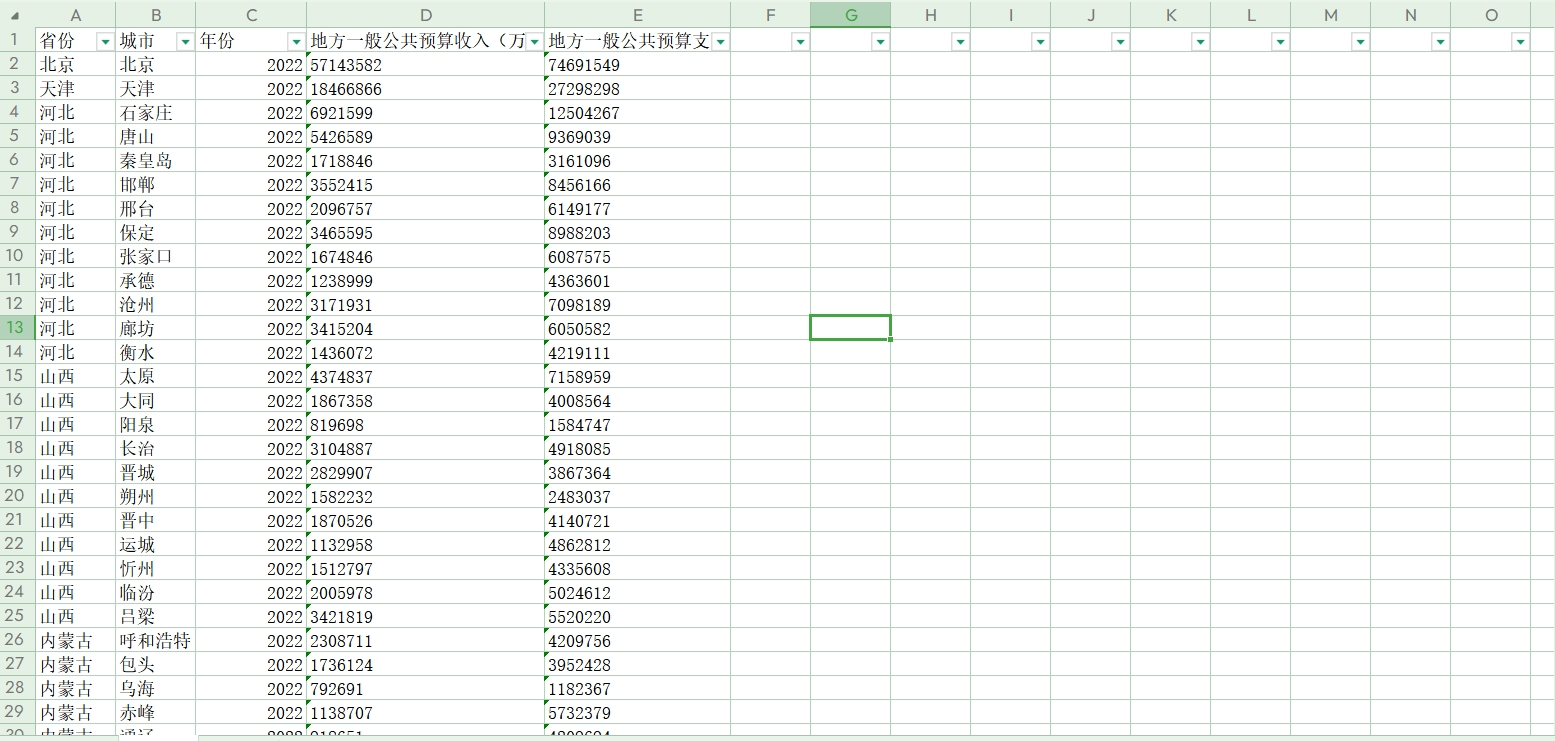Open the filter dropdown in column L

(x=1280, y=41)
